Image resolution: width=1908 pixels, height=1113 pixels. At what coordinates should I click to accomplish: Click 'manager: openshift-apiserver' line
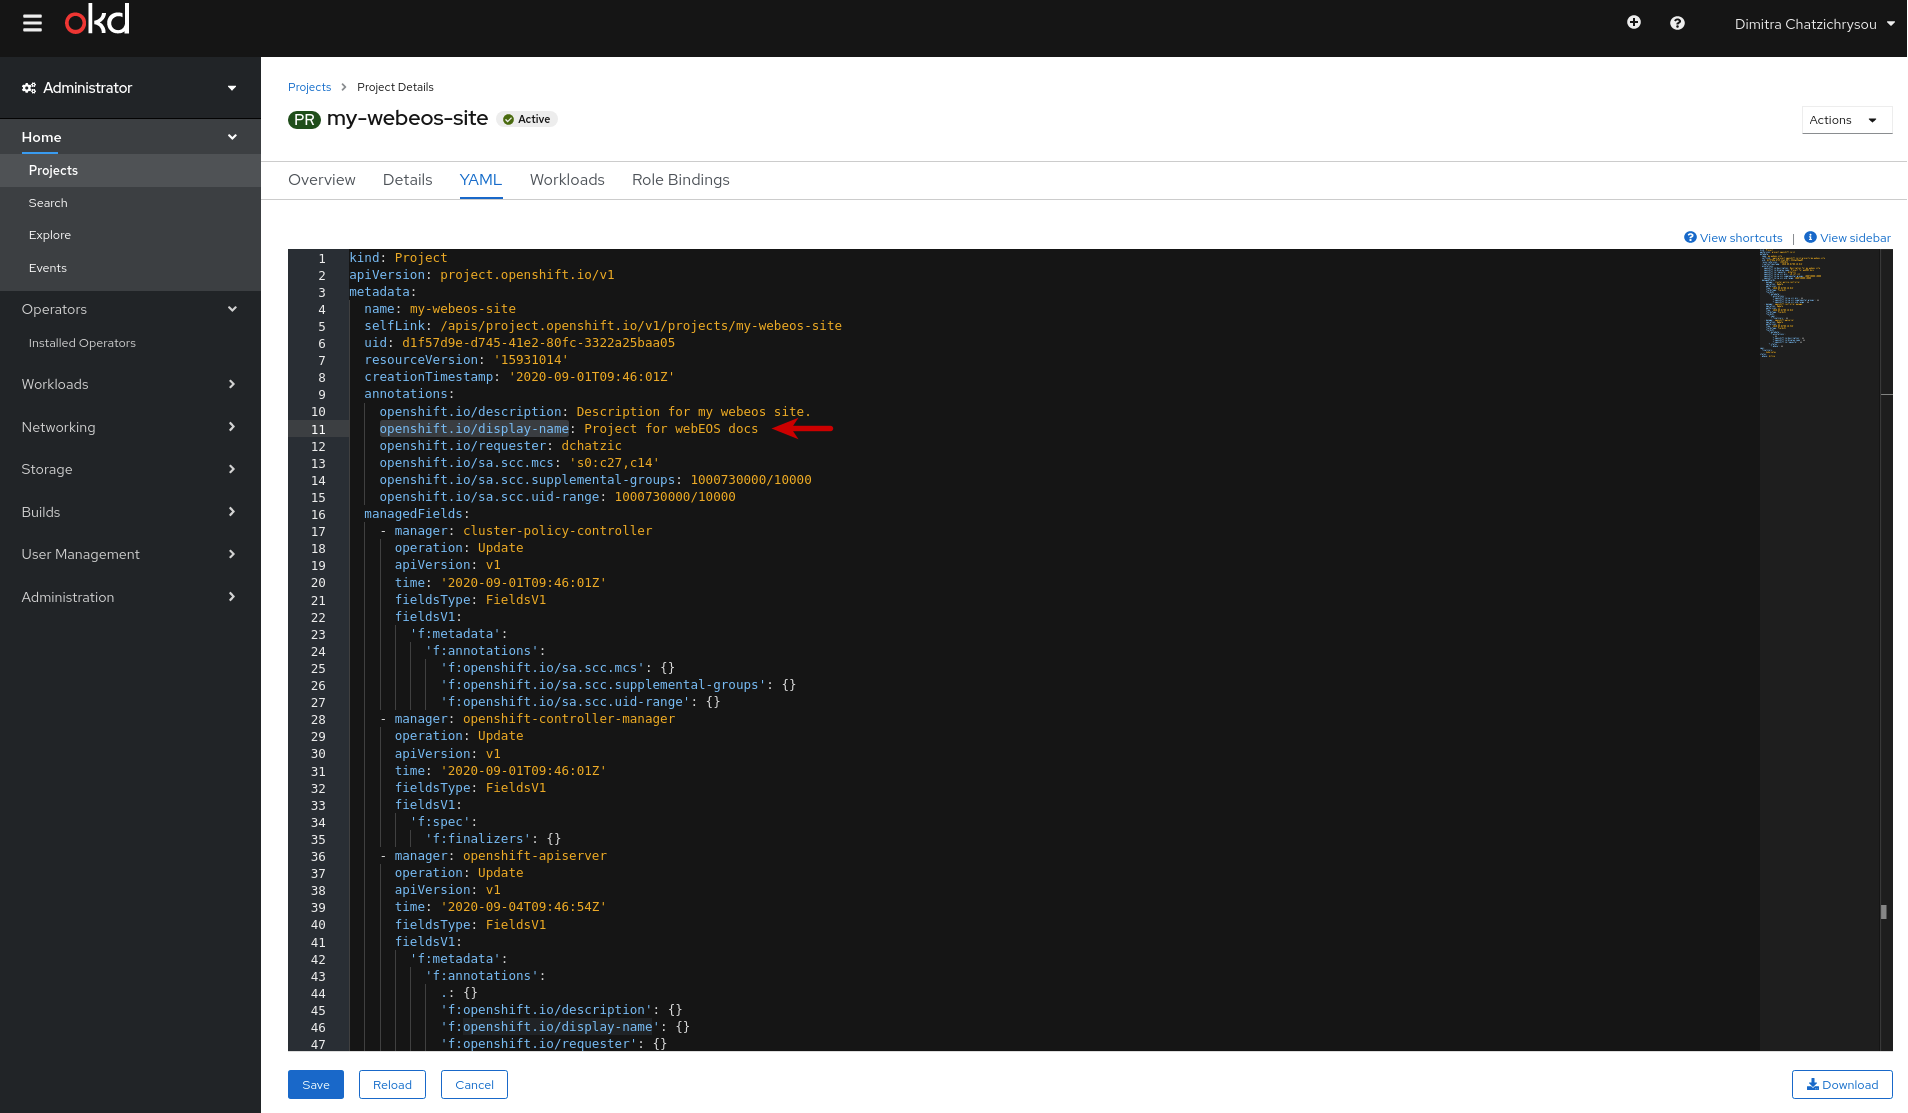click(x=500, y=856)
